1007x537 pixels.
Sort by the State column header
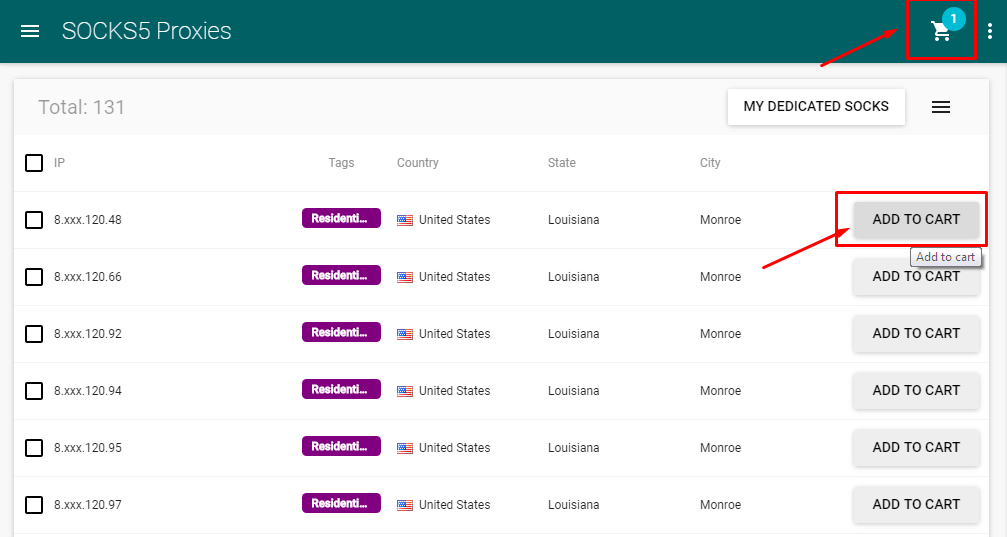[561, 163]
